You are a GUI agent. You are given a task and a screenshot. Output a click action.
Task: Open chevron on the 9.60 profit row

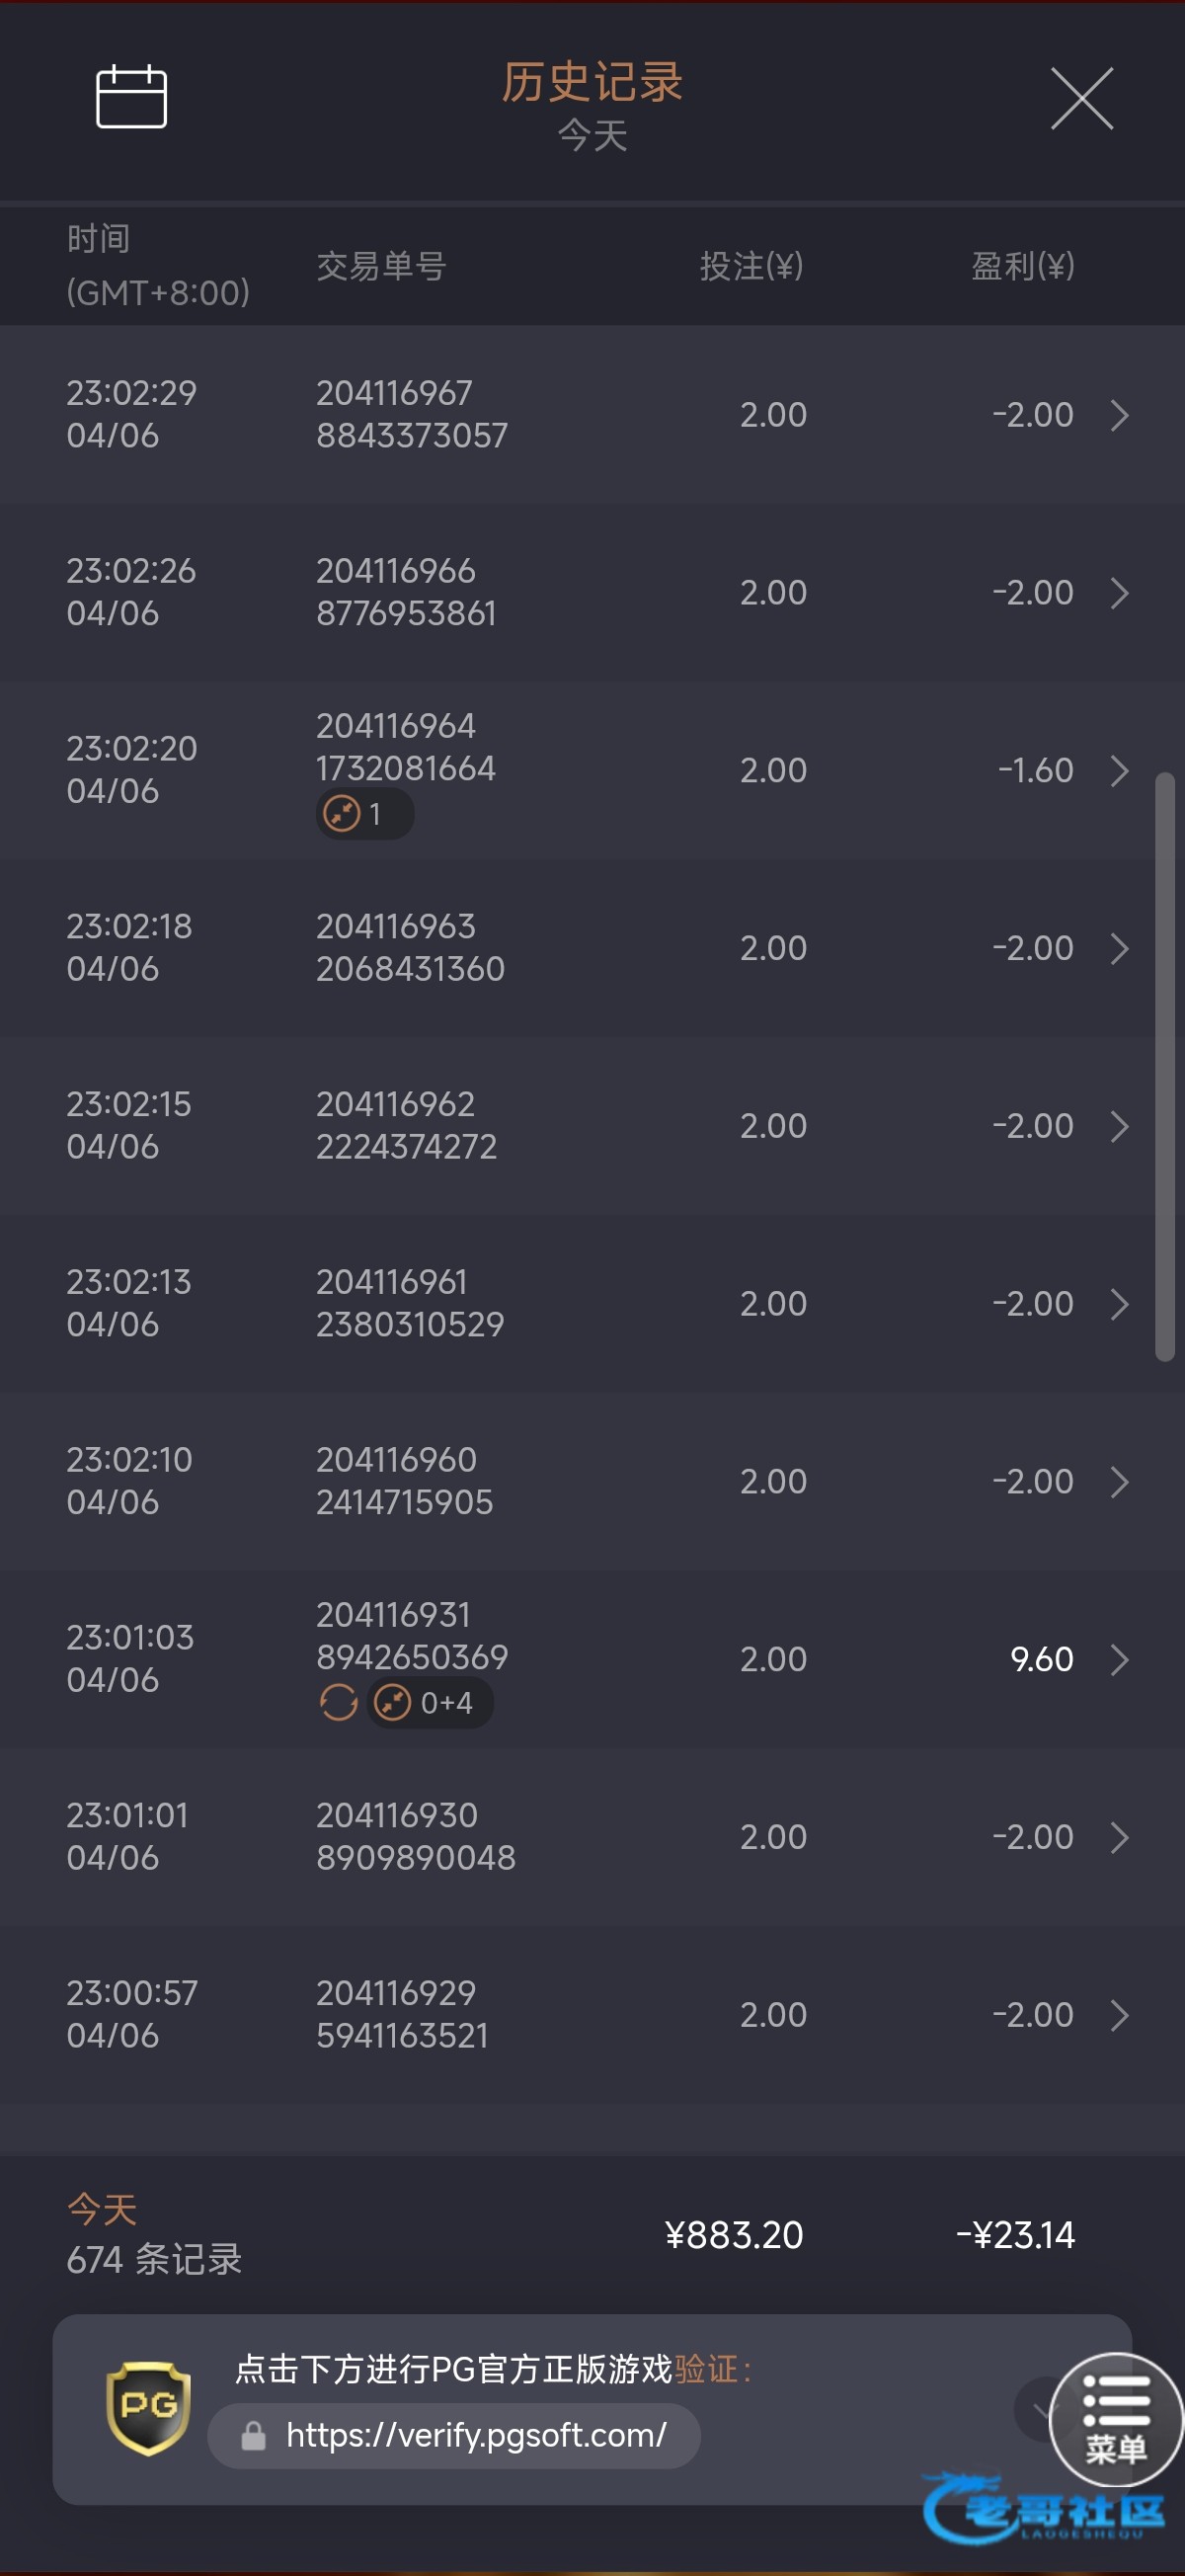[x=1119, y=1660]
